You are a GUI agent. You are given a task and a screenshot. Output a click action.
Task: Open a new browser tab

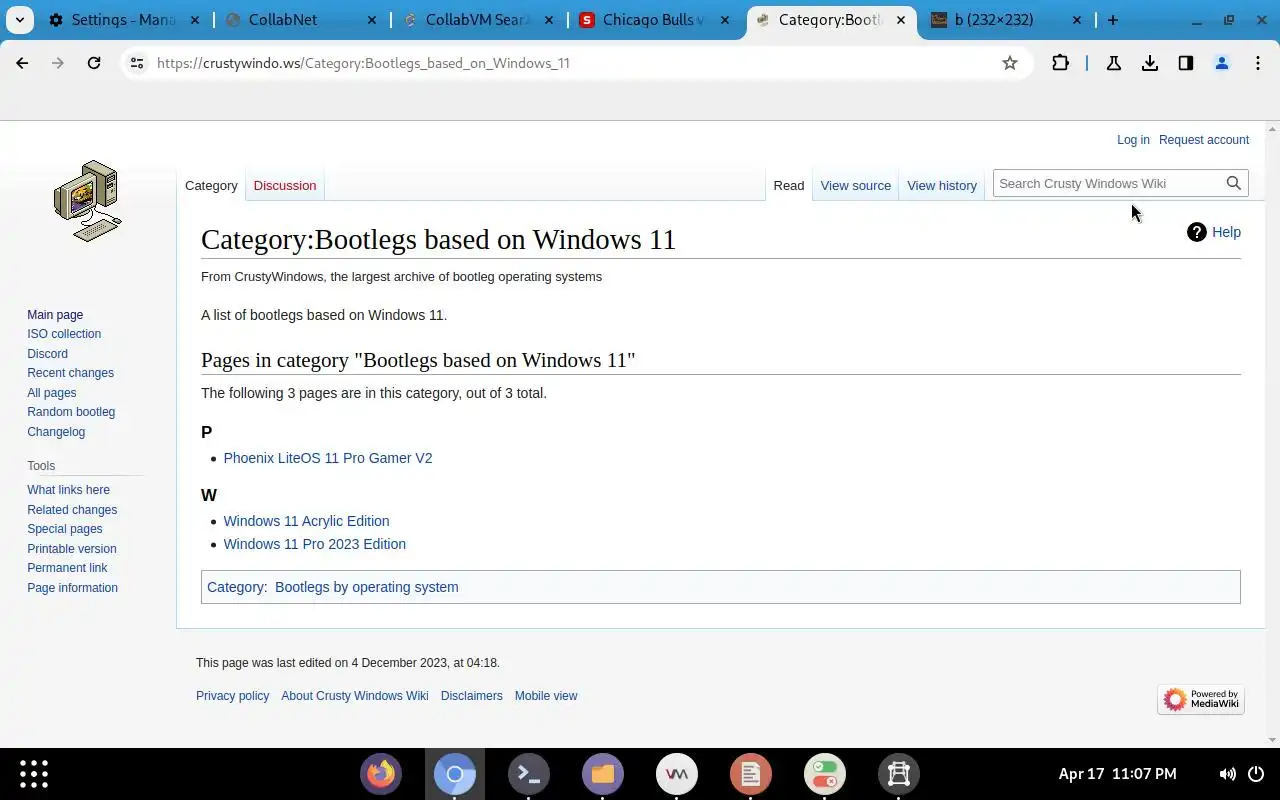coord(1113,20)
